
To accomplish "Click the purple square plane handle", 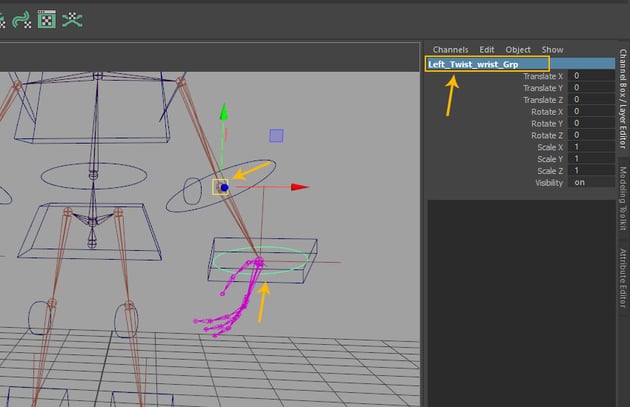I will point(276,135).
